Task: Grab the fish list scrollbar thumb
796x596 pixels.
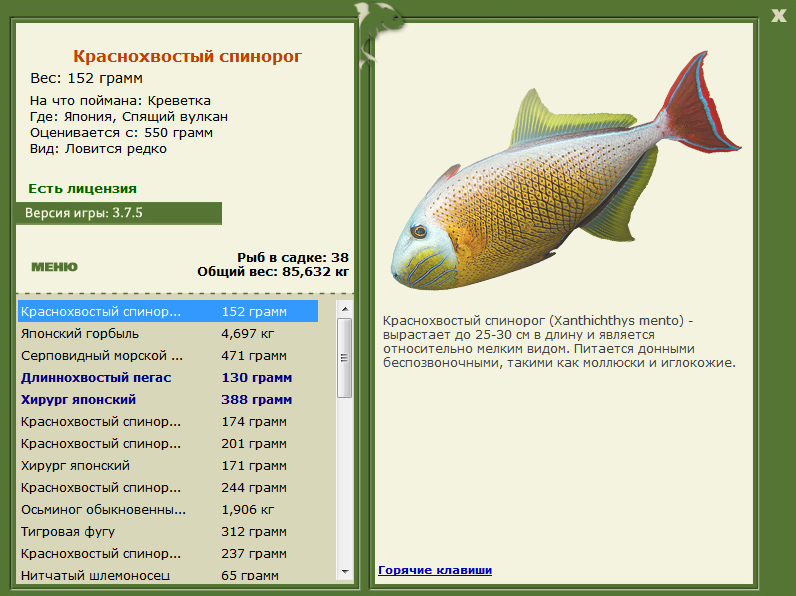Action: click(x=345, y=358)
